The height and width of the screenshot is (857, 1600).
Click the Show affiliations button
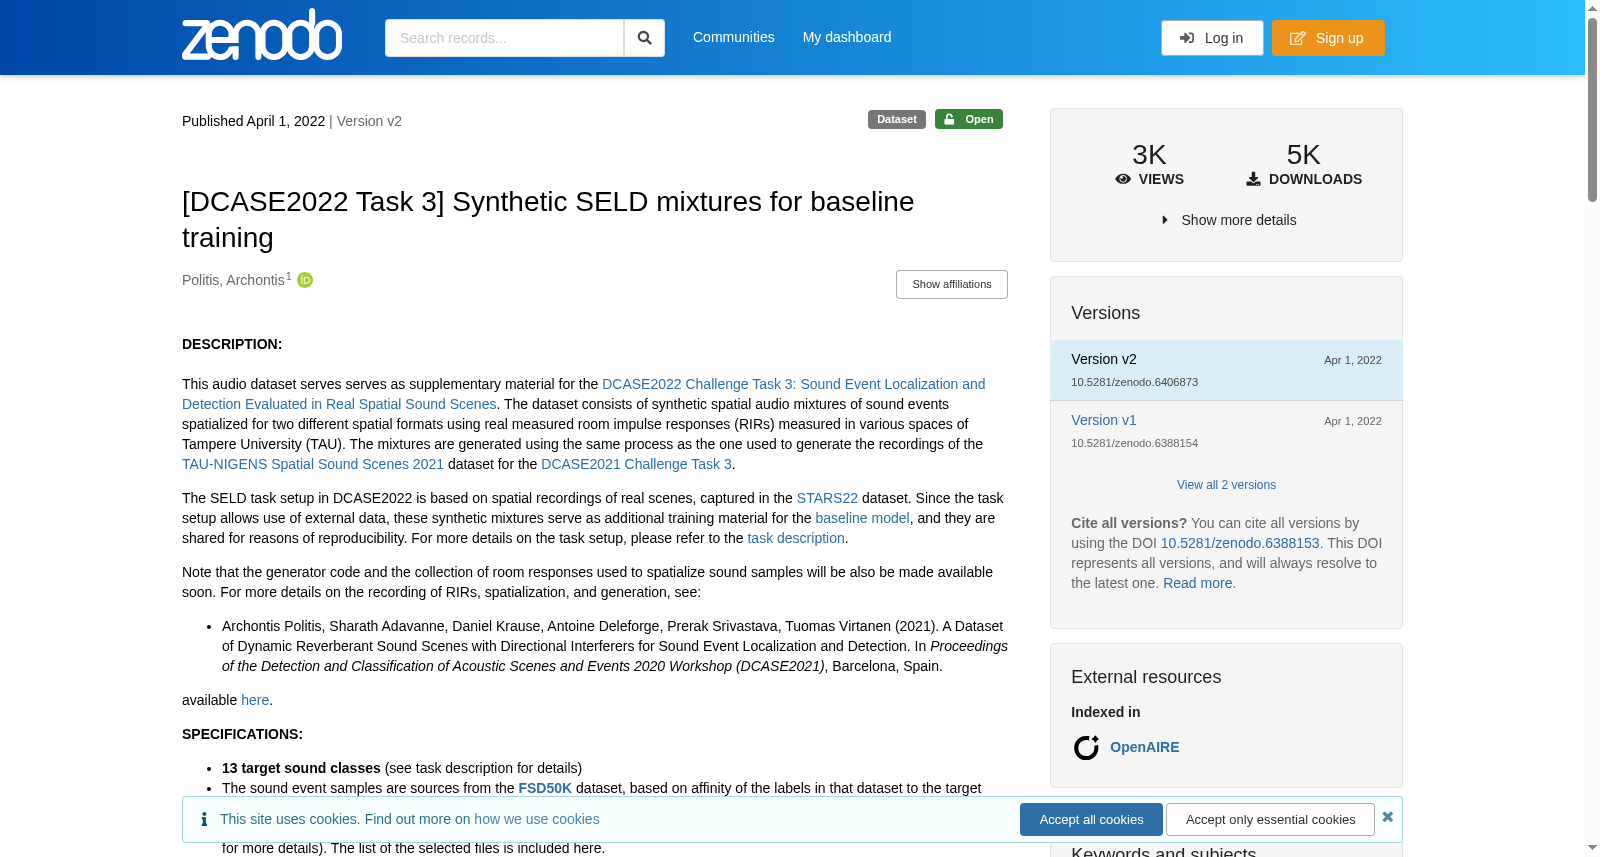pos(952,284)
